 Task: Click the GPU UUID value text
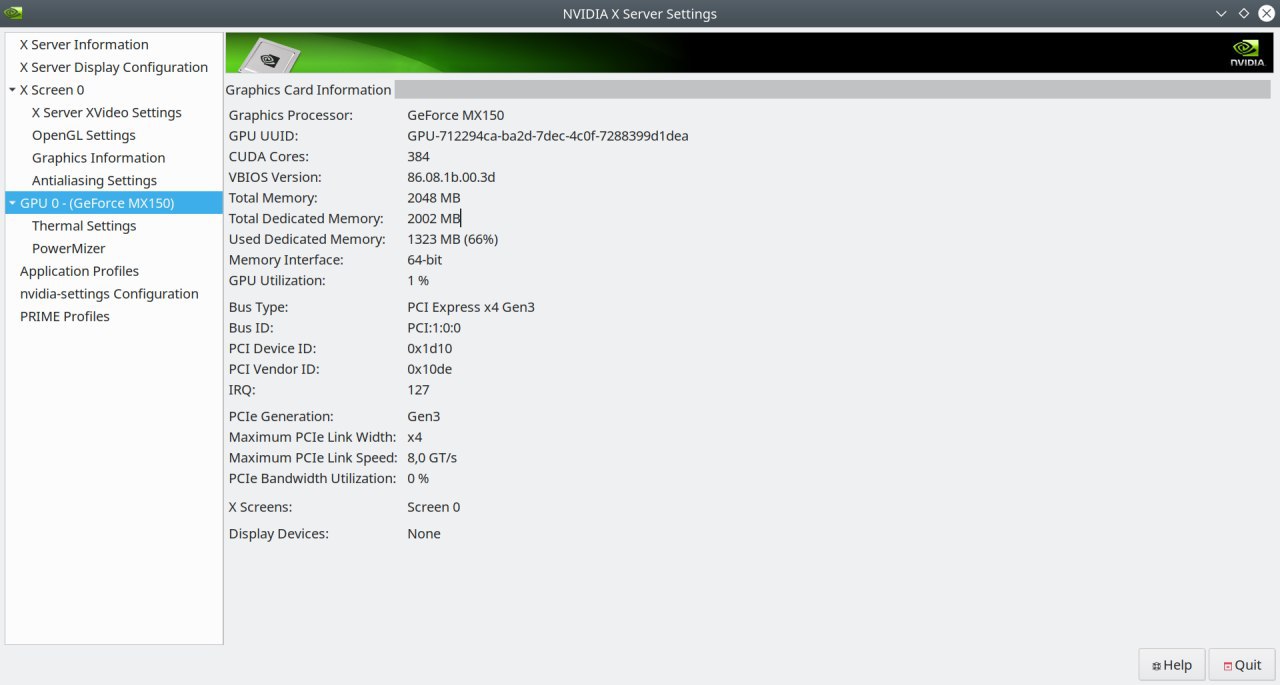coord(547,136)
